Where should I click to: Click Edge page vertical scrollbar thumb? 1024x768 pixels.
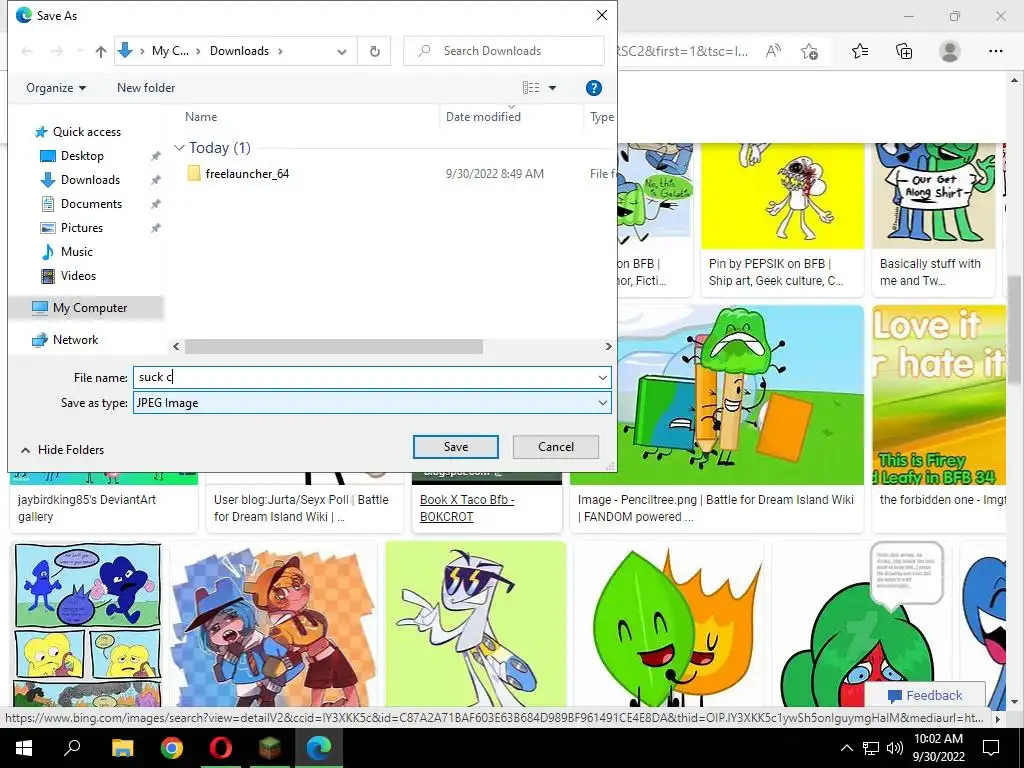click(x=1014, y=330)
